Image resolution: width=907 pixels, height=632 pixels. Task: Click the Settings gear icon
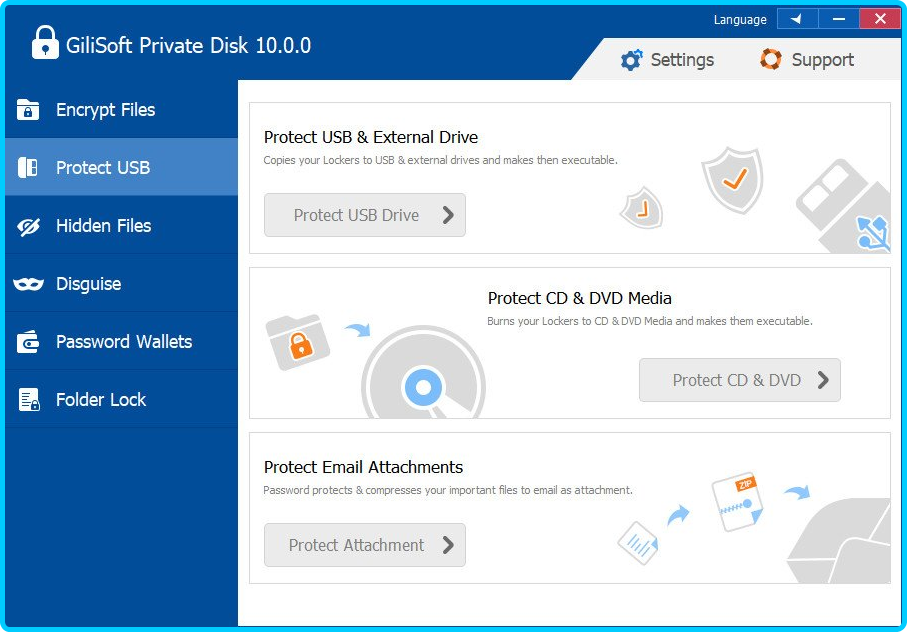click(631, 60)
